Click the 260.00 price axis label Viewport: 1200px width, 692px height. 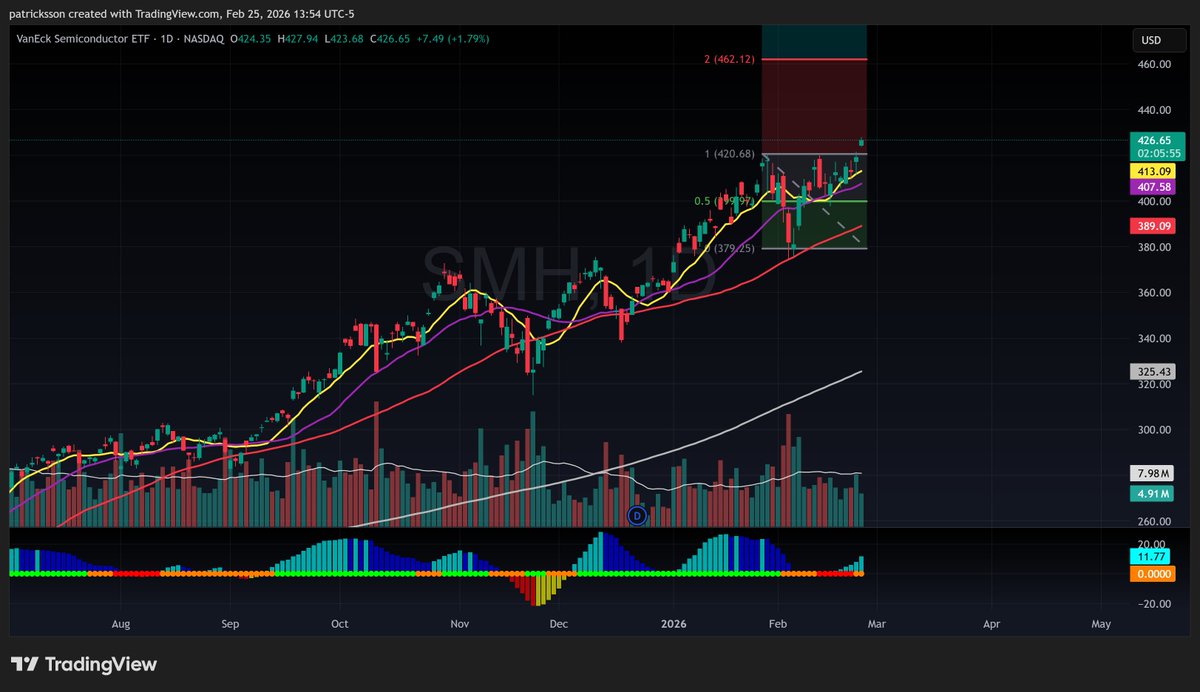[1155, 522]
